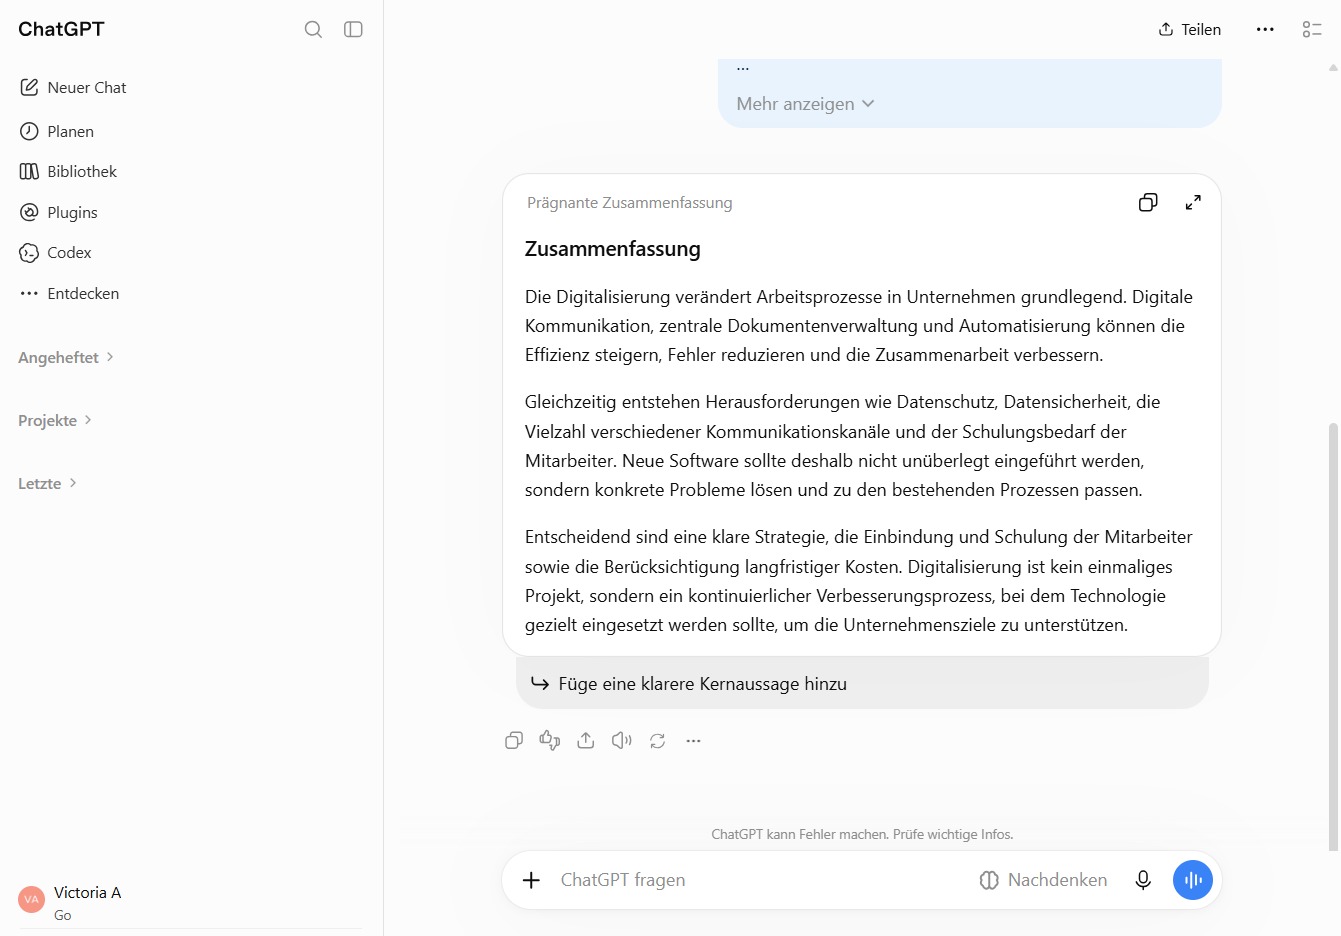Viewport: 1341px width, 936px height.
Task: Copy the Zusammenfassung canvas content
Action: (1148, 202)
